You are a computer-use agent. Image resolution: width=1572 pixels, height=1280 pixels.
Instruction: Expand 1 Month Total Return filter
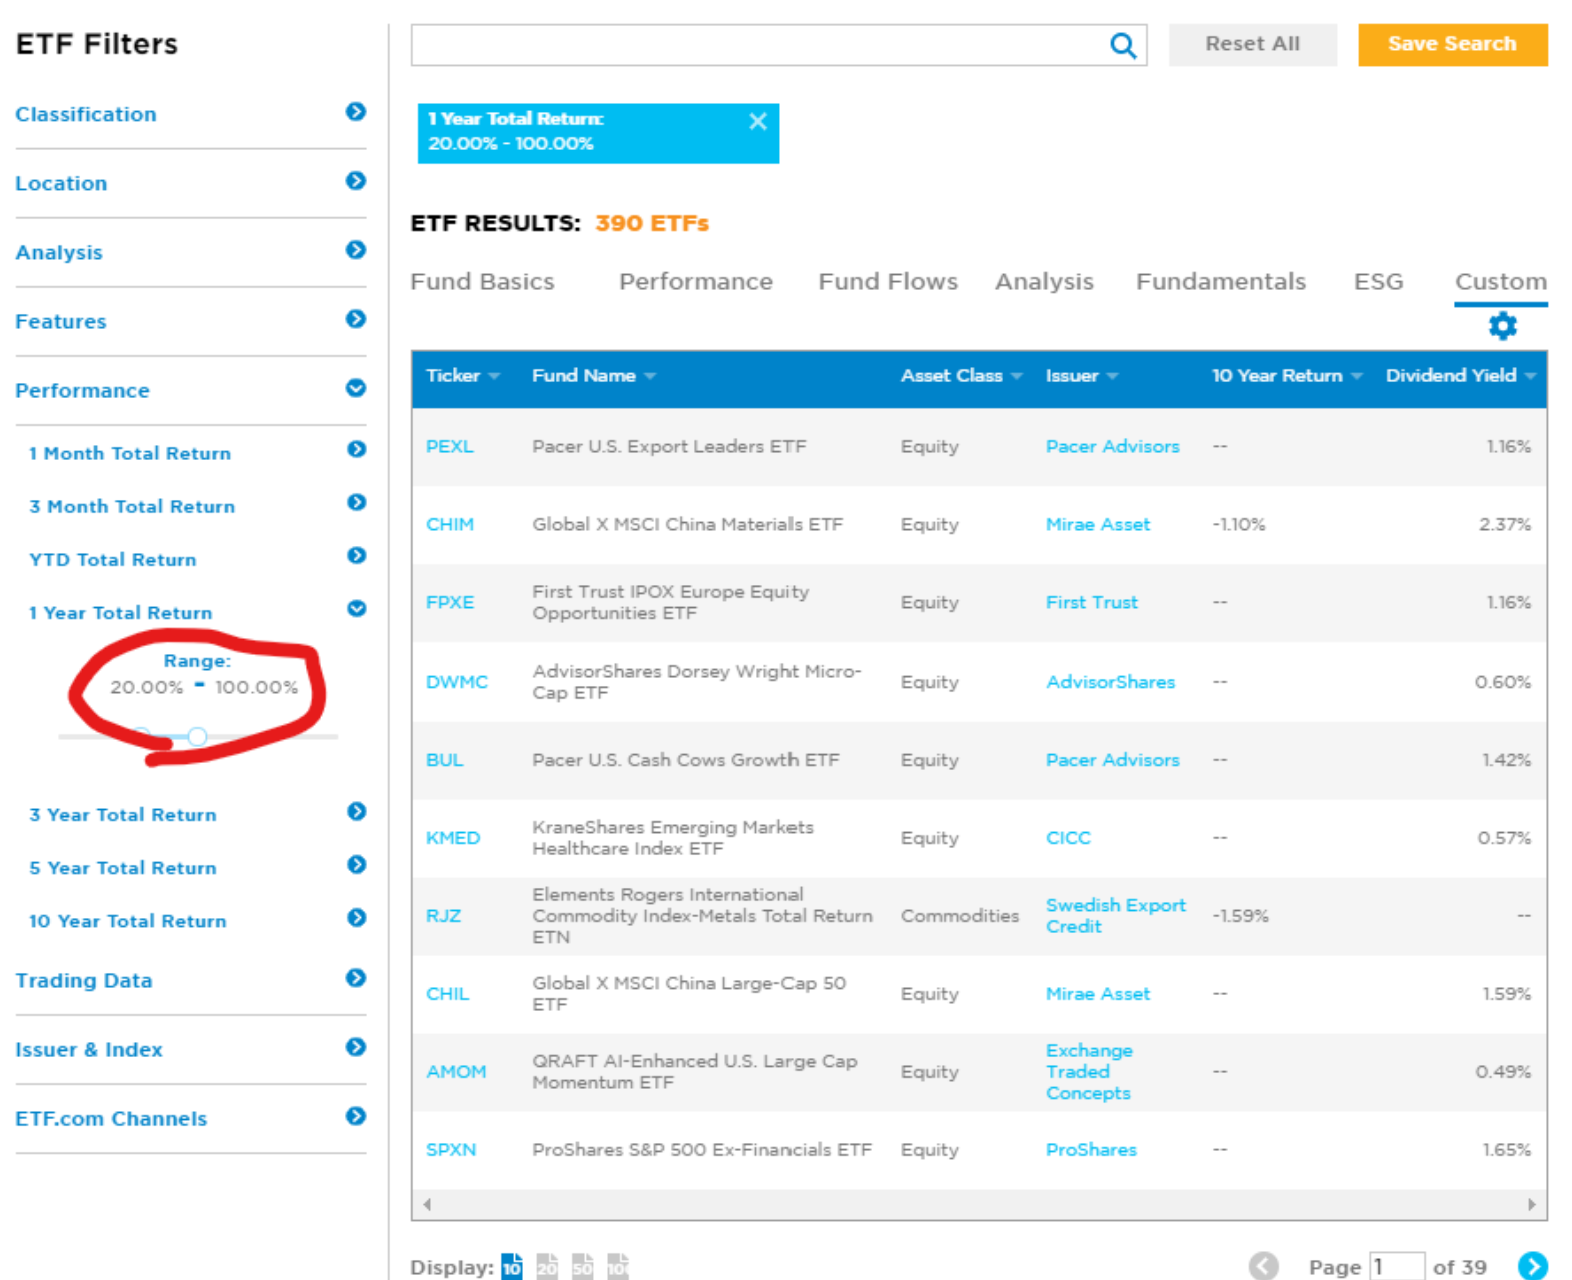[x=357, y=450]
